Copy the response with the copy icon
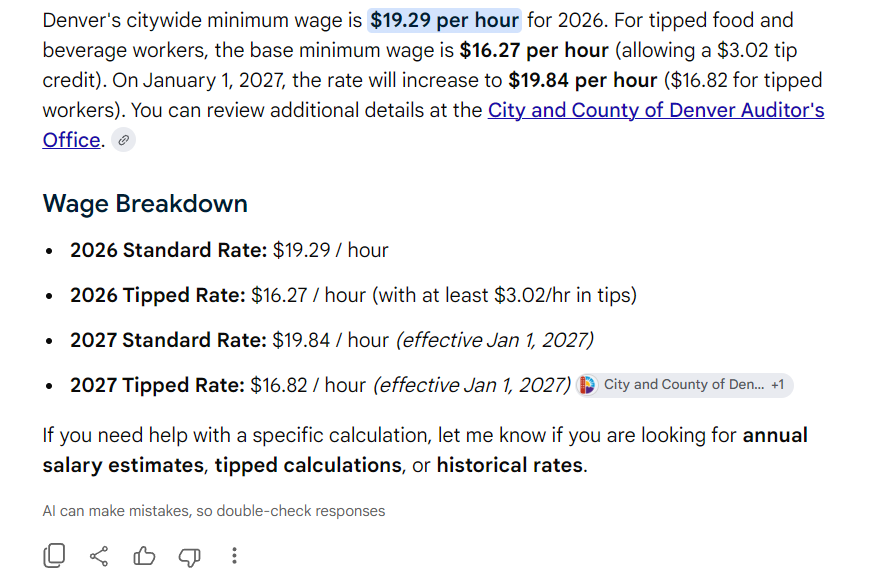Image resolution: width=880 pixels, height=579 pixels. click(x=54, y=555)
